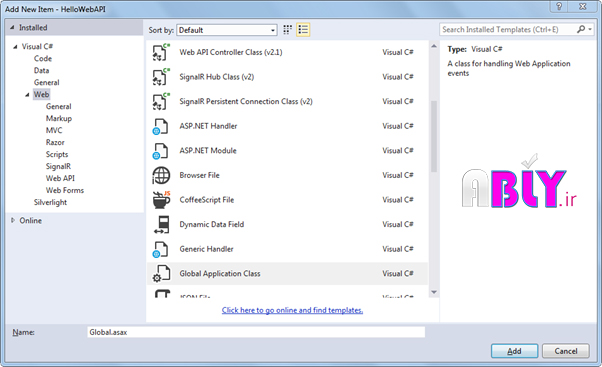Select Web Forms category
The width and height of the screenshot is (602, 367).
pos(64,190)
